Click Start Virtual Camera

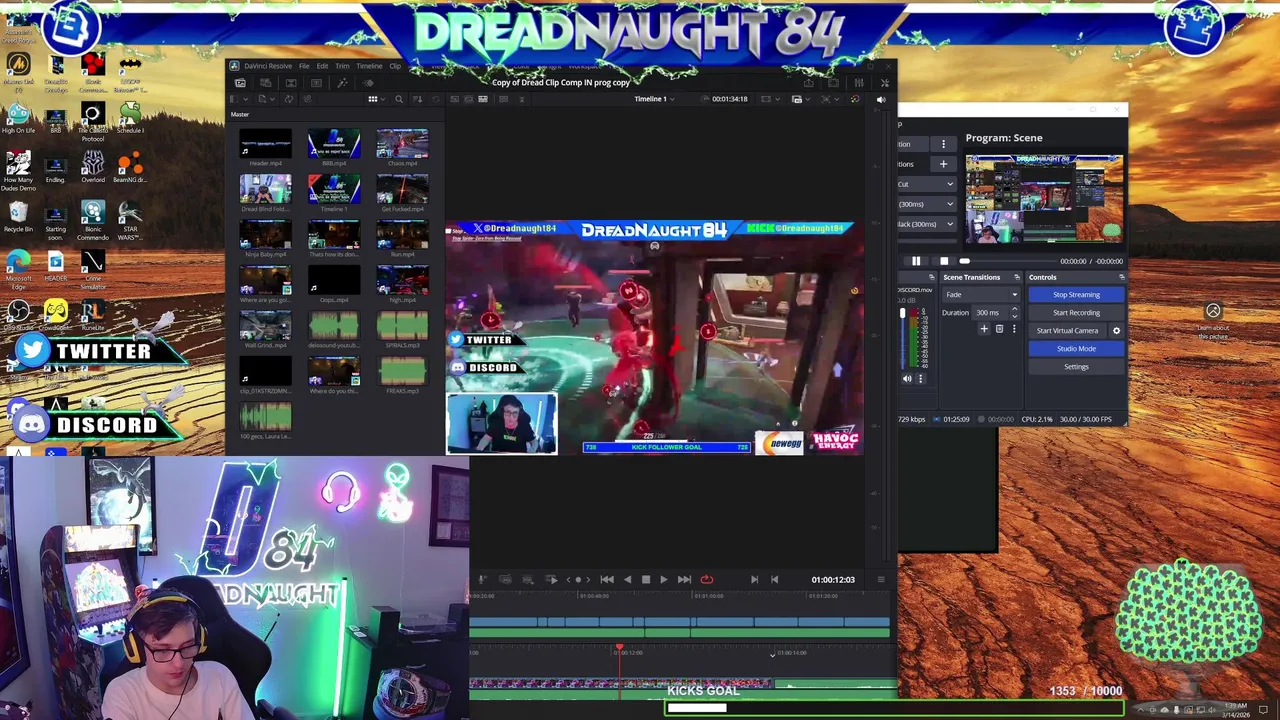pyautogui.click(x=1067, y=330)
